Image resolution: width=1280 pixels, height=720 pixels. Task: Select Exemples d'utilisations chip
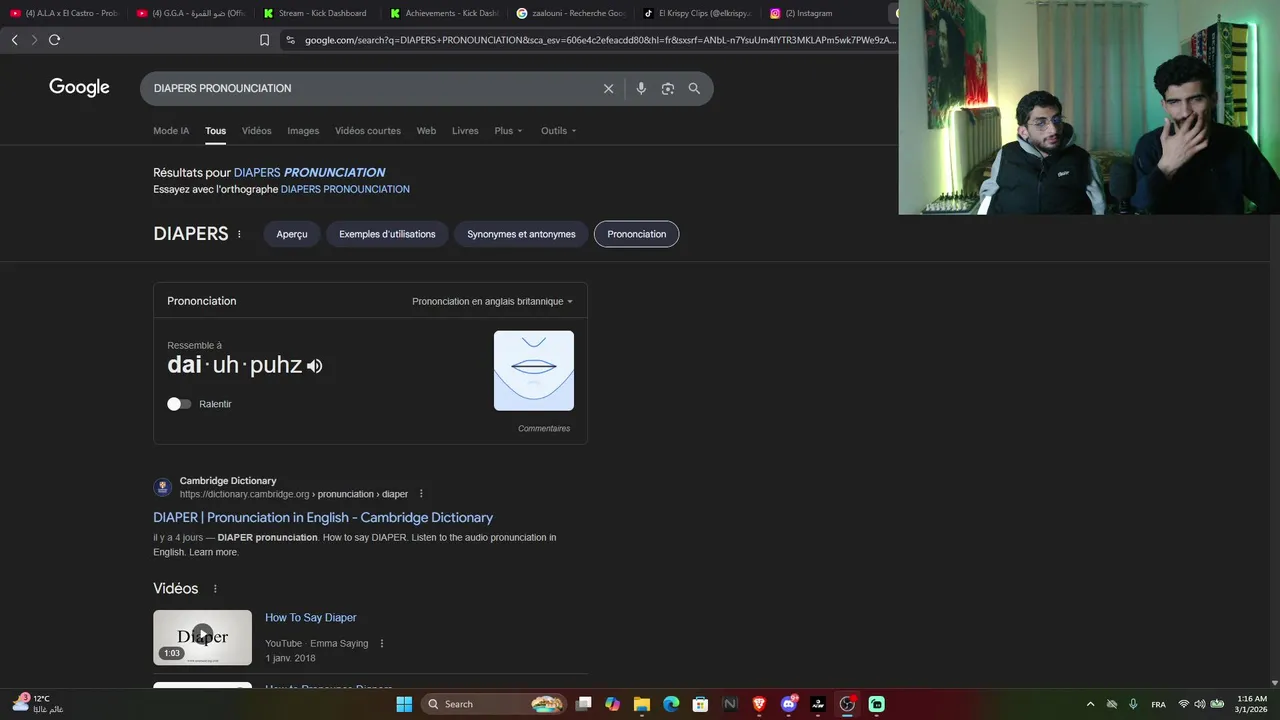[387, 234]
